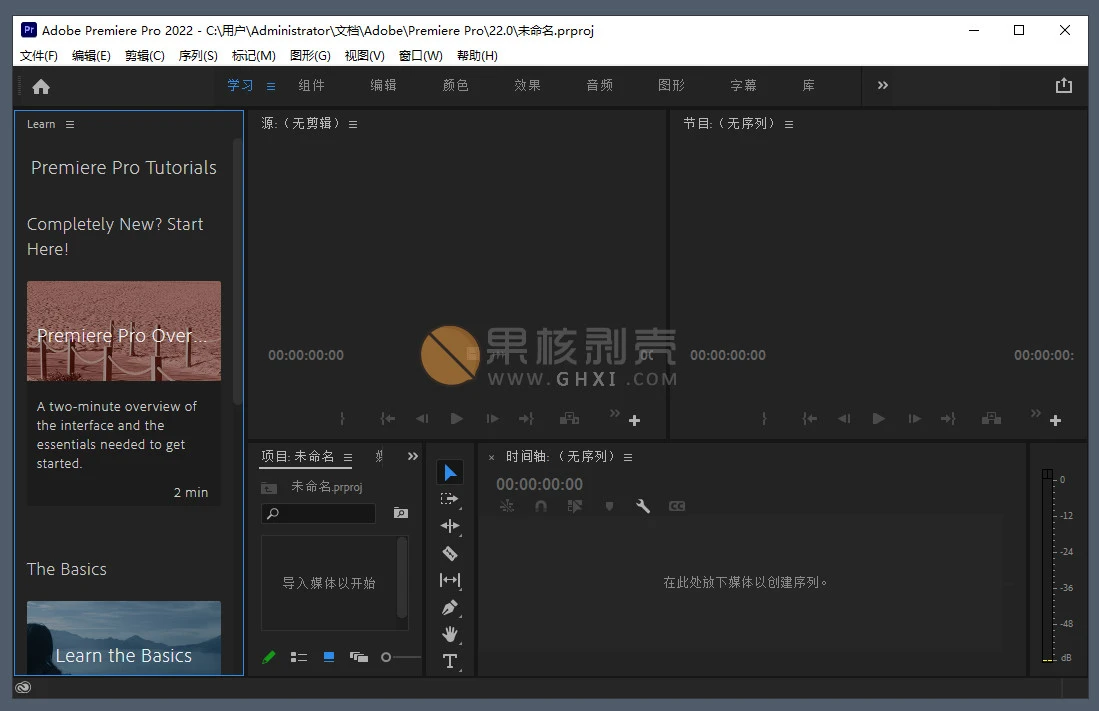
Task: Switch to the 图形 workspace
Action: (671, 85)
